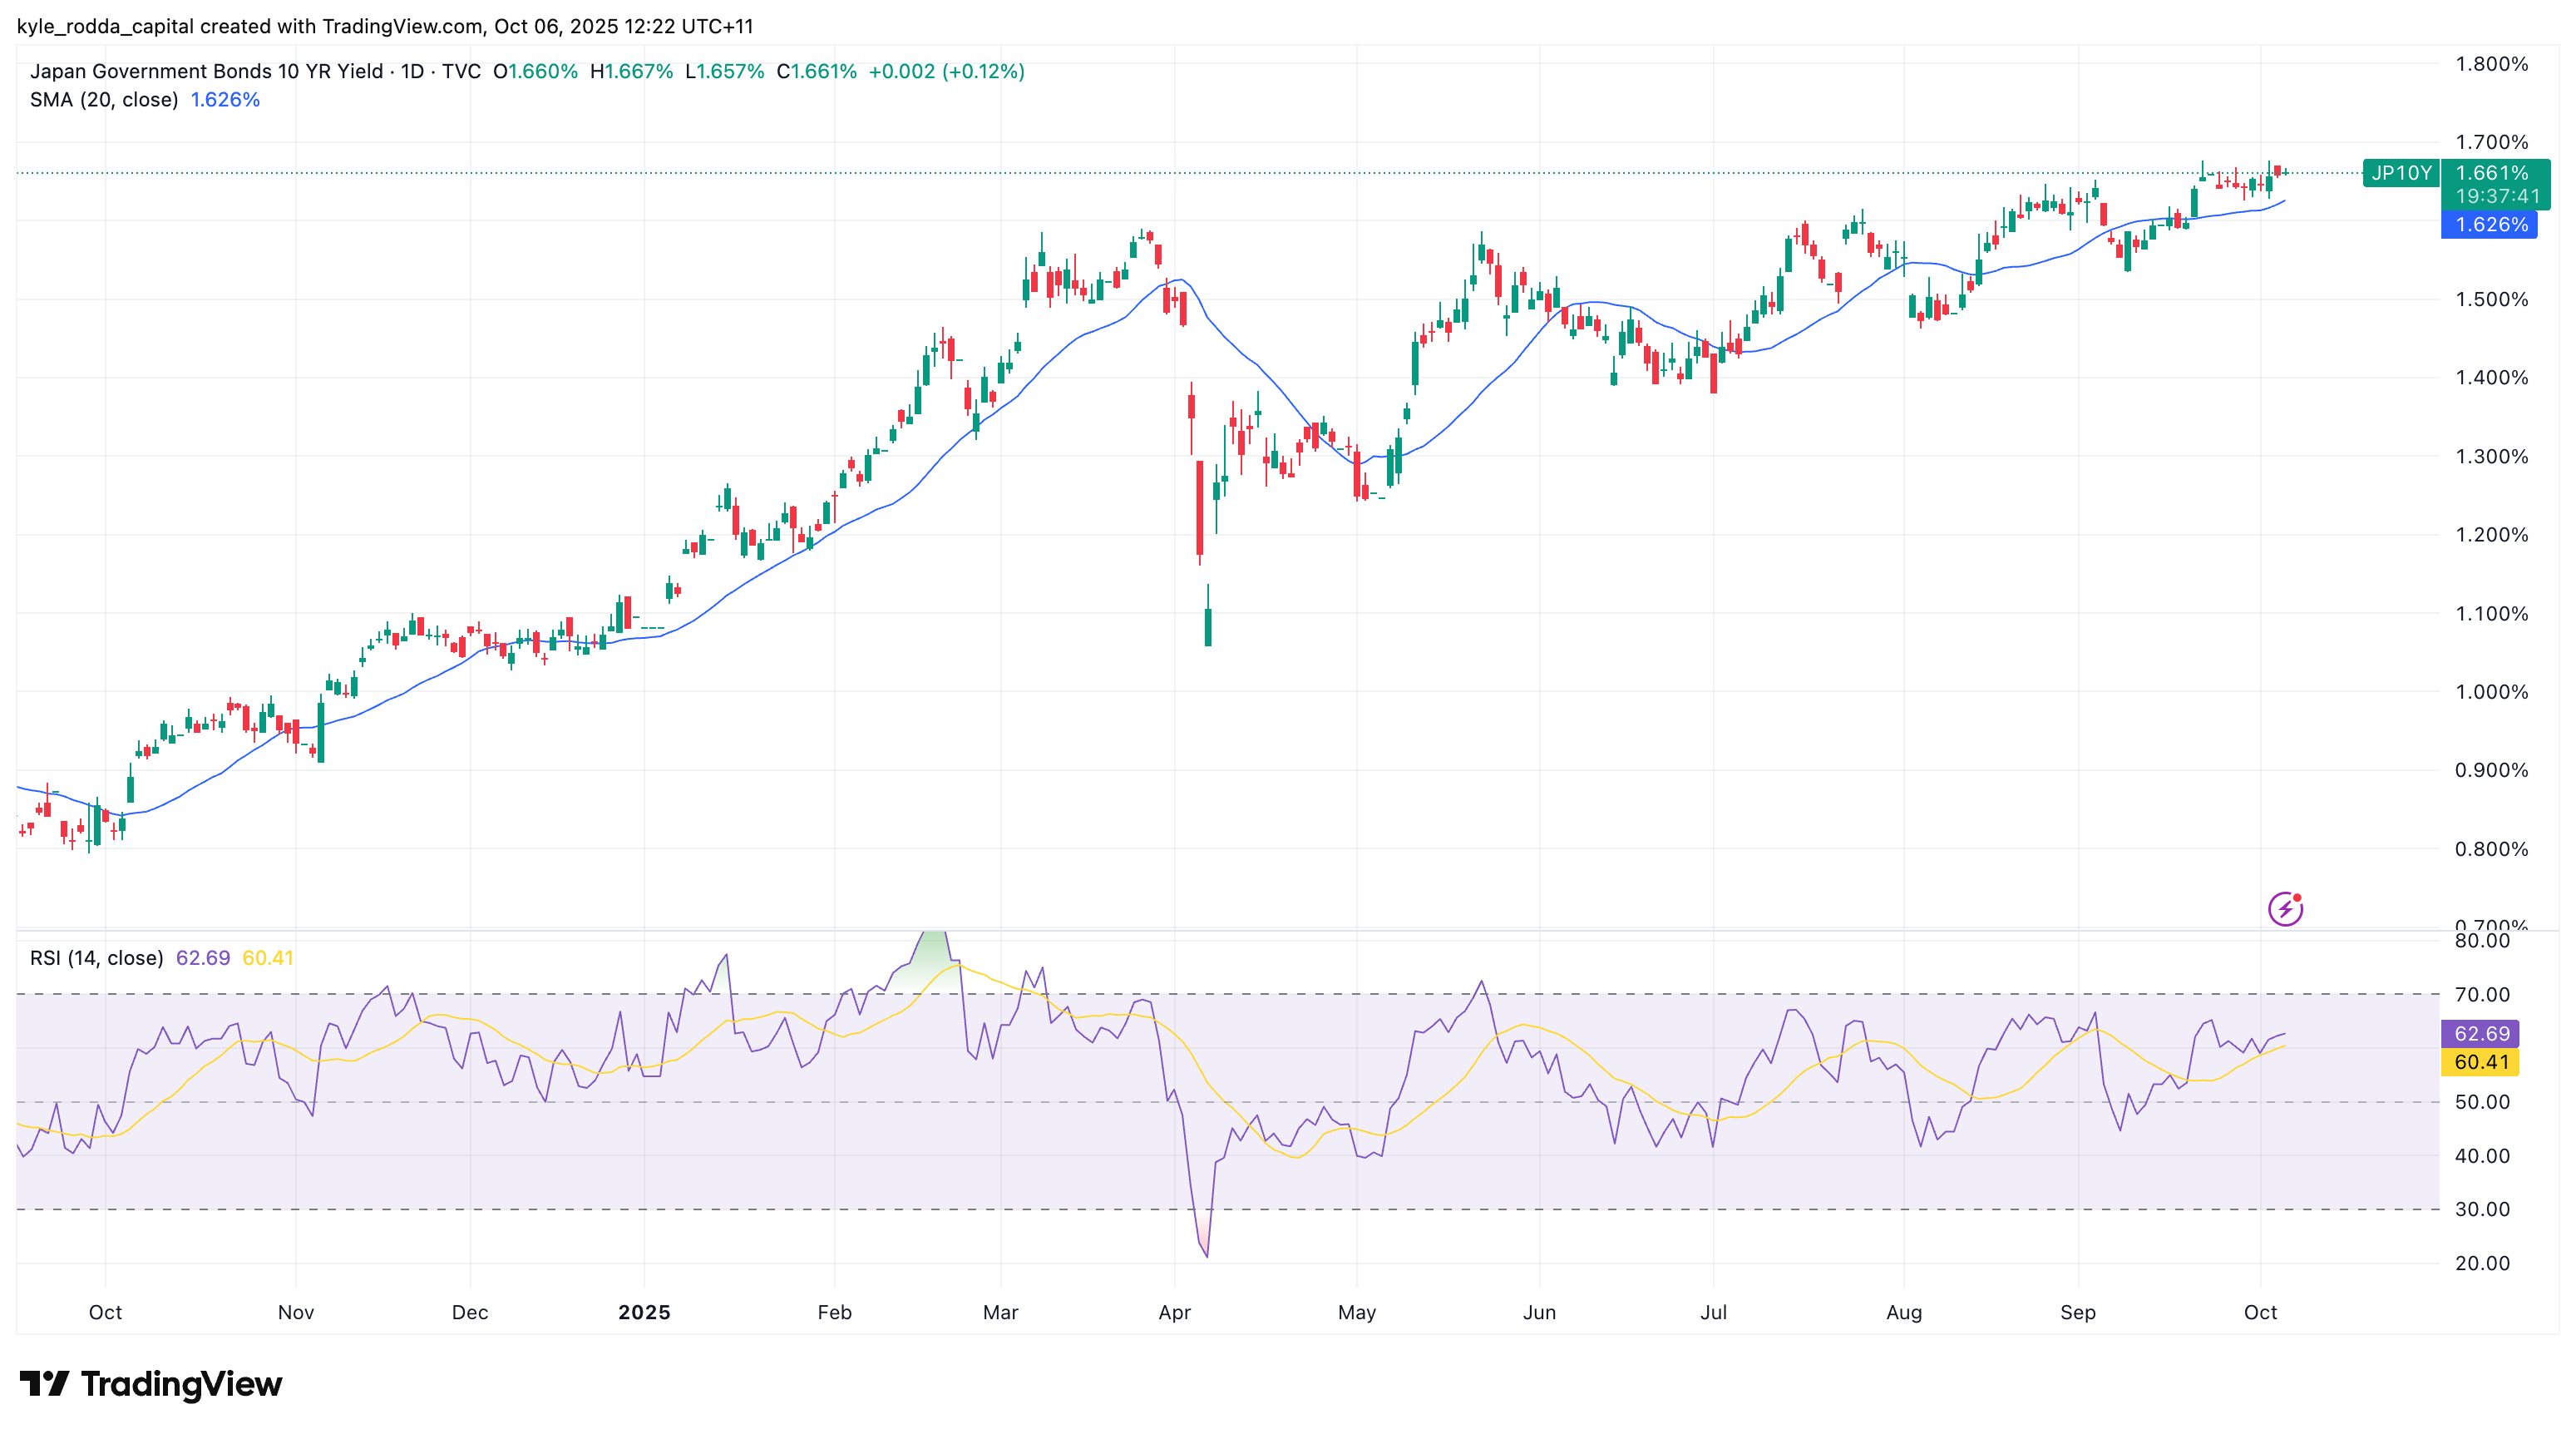Select the SMA (20, close) indicator legend
Image resolution: width=2576 pixels, height=1434 pixels.
104,100
